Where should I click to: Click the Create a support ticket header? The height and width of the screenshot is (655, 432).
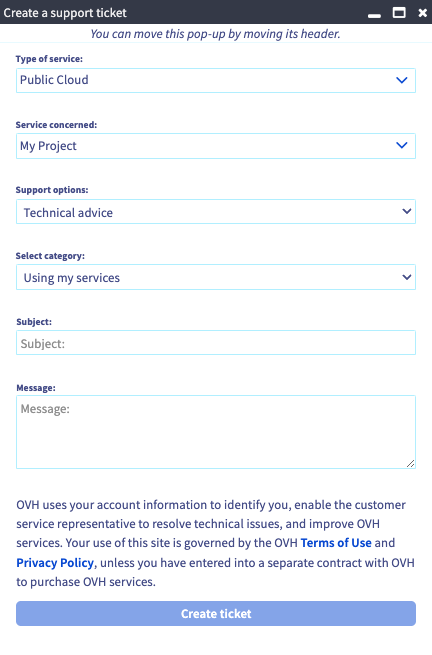65,13
